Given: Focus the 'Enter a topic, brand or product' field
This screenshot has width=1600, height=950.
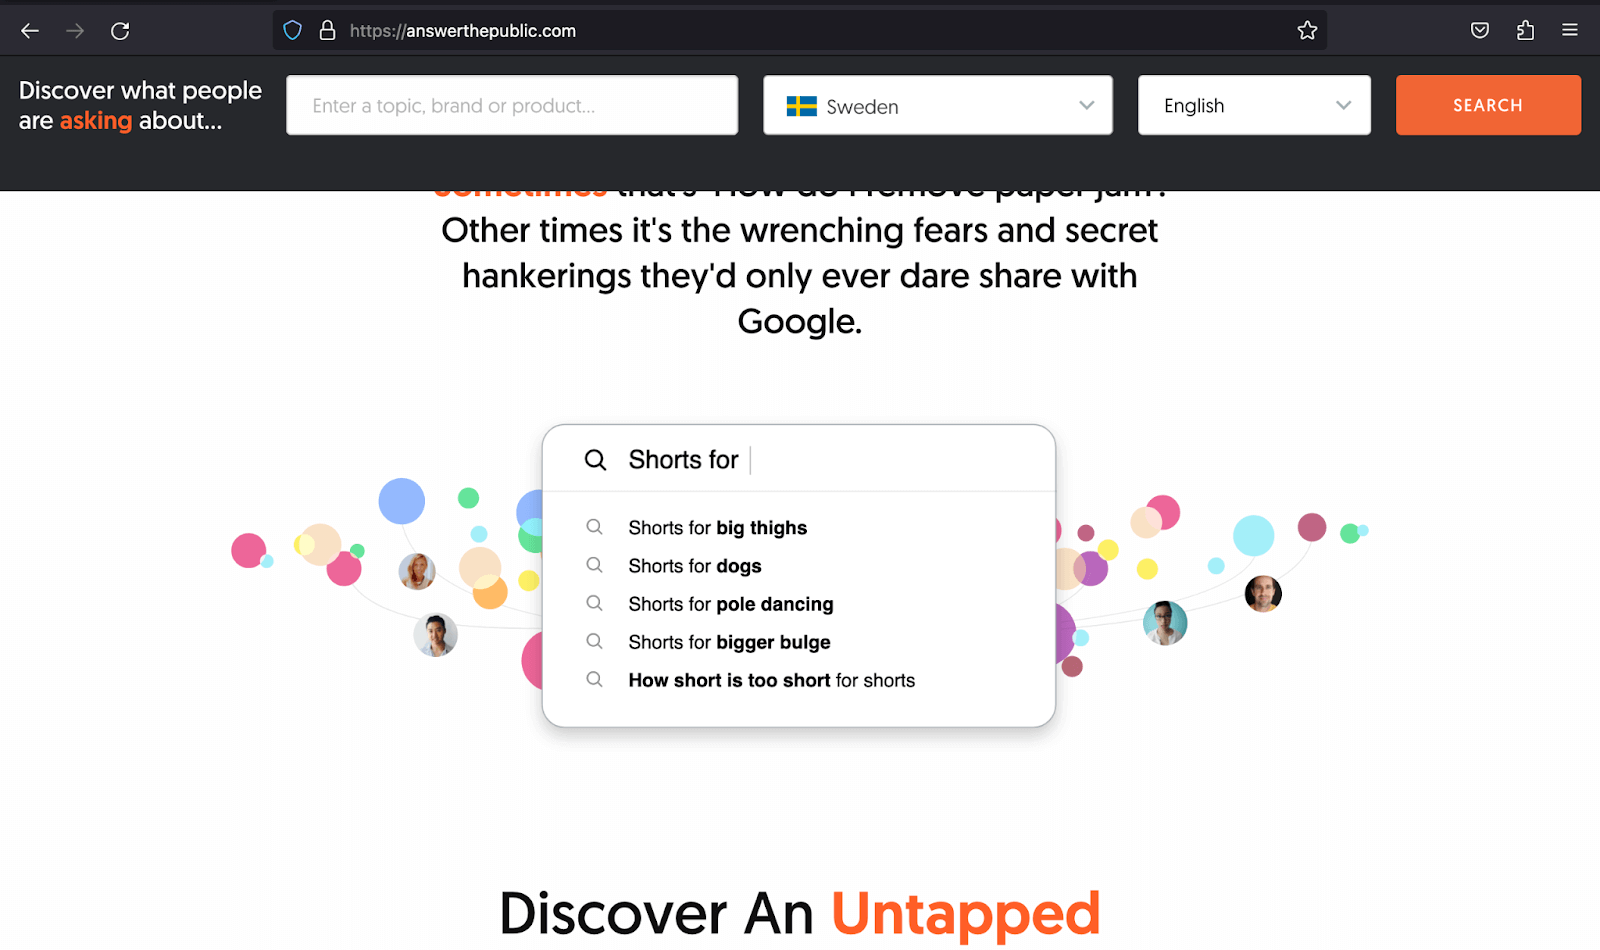Looking at the screenshot, I should coord(512,105).
